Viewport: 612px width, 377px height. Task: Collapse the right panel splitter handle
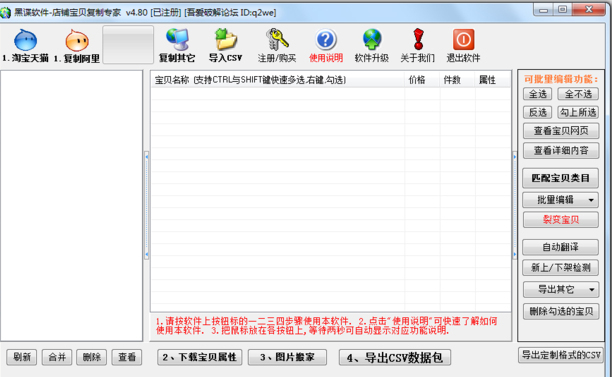point(514,205)
